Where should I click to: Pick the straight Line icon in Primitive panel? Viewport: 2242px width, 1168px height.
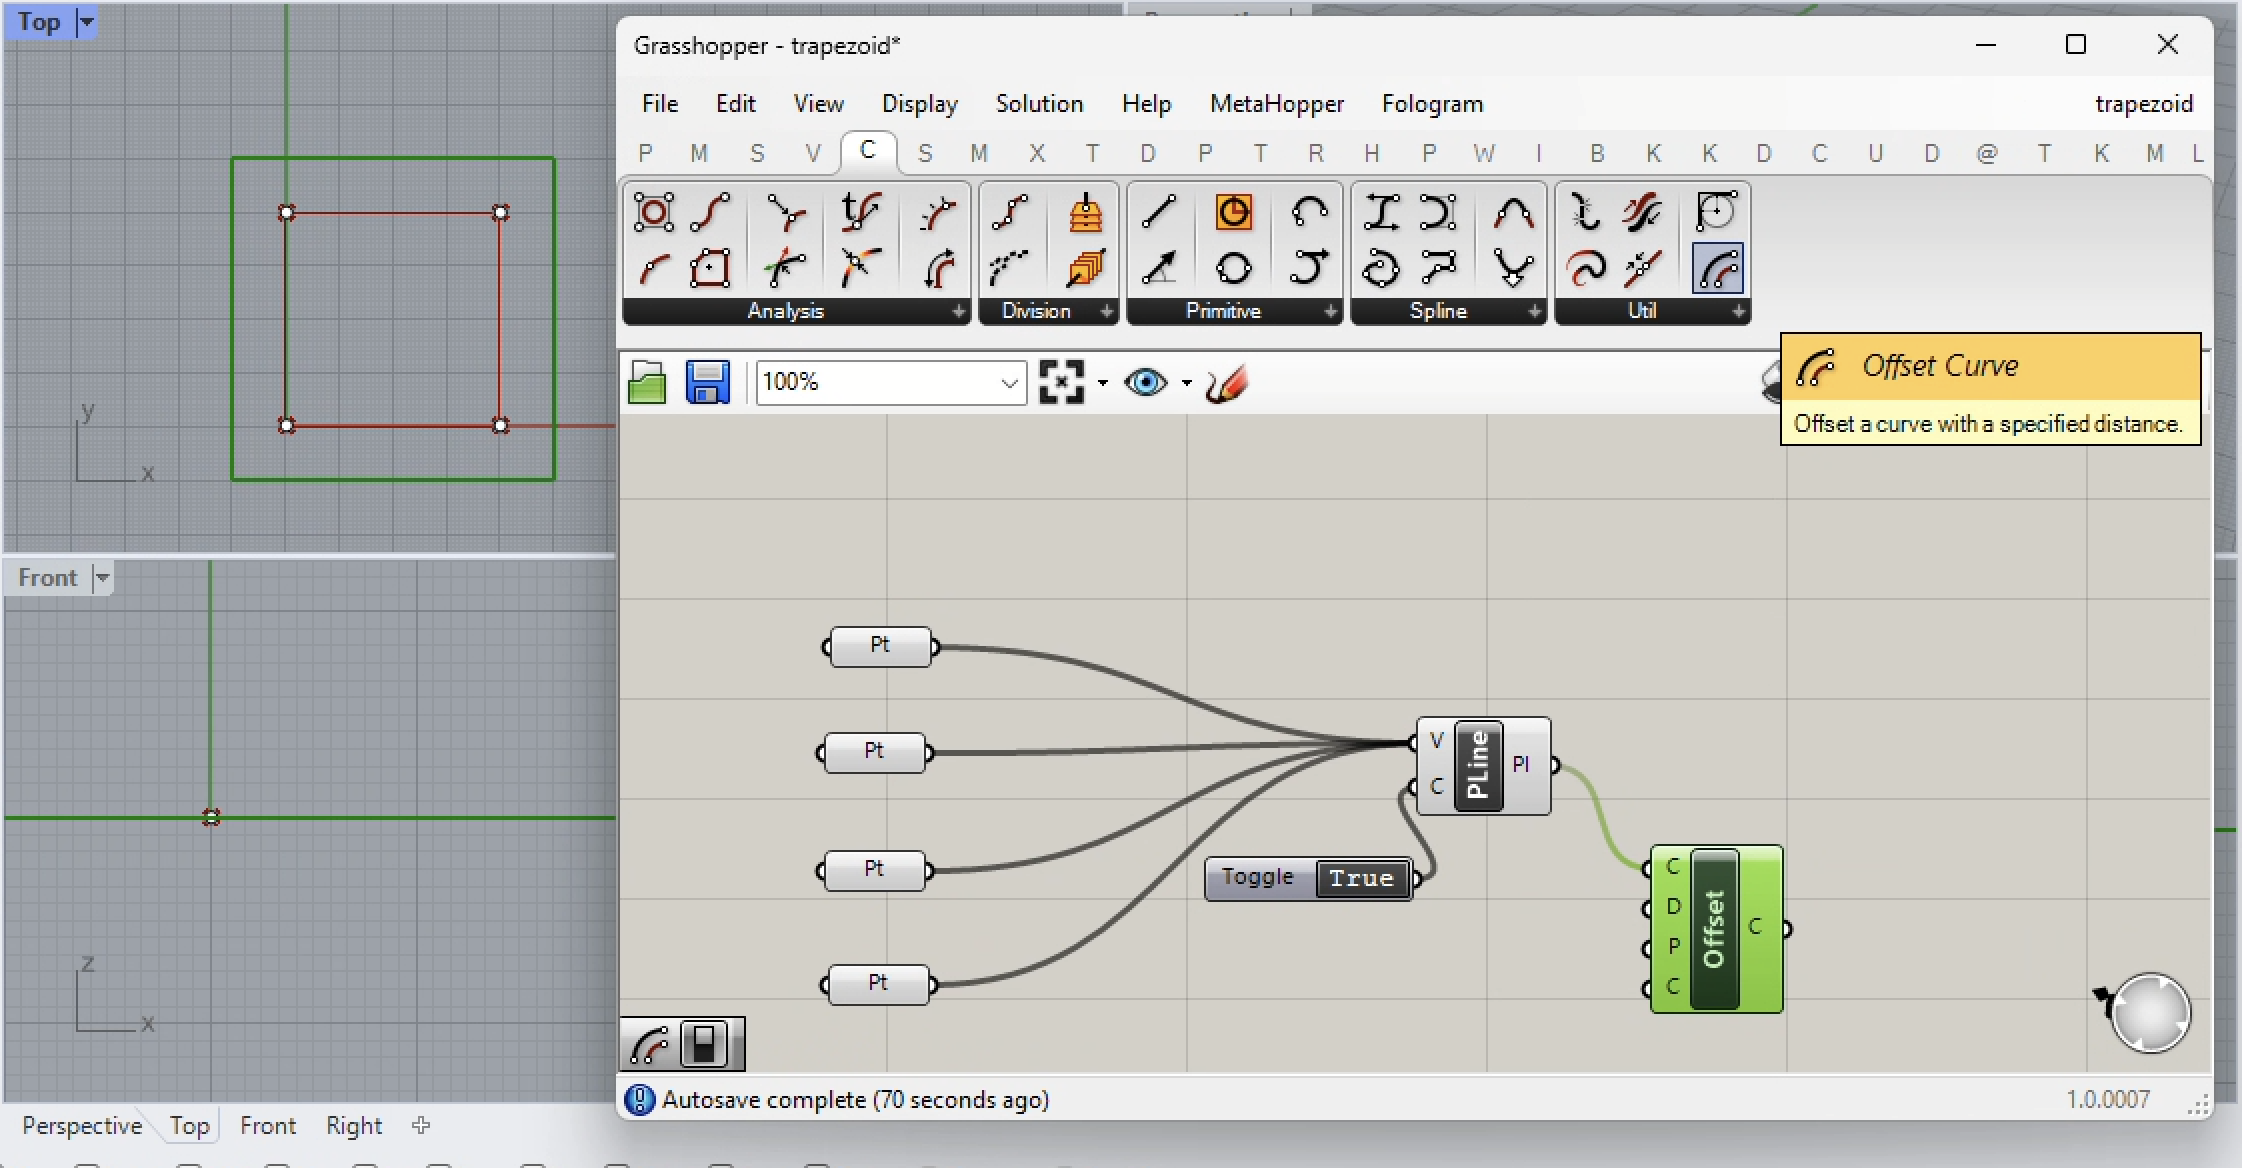click(1159, 212)
